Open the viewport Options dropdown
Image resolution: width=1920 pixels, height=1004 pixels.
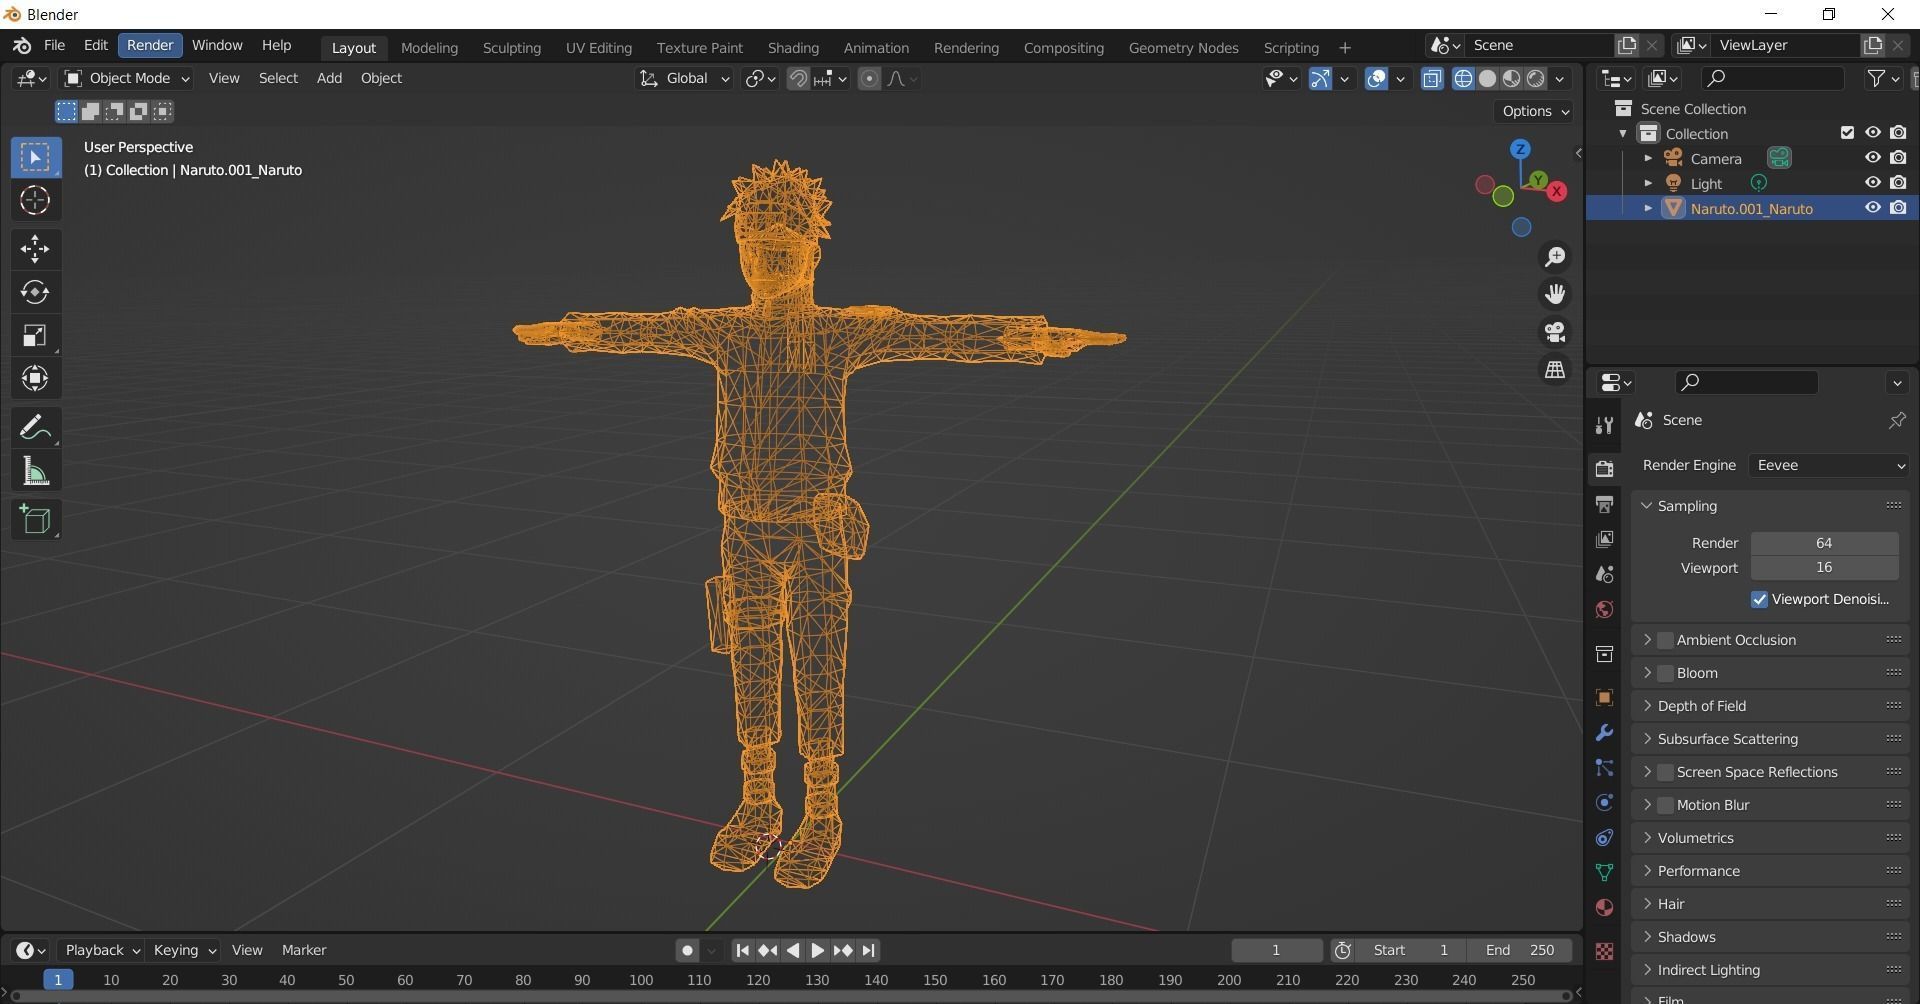click(1534, 111)
